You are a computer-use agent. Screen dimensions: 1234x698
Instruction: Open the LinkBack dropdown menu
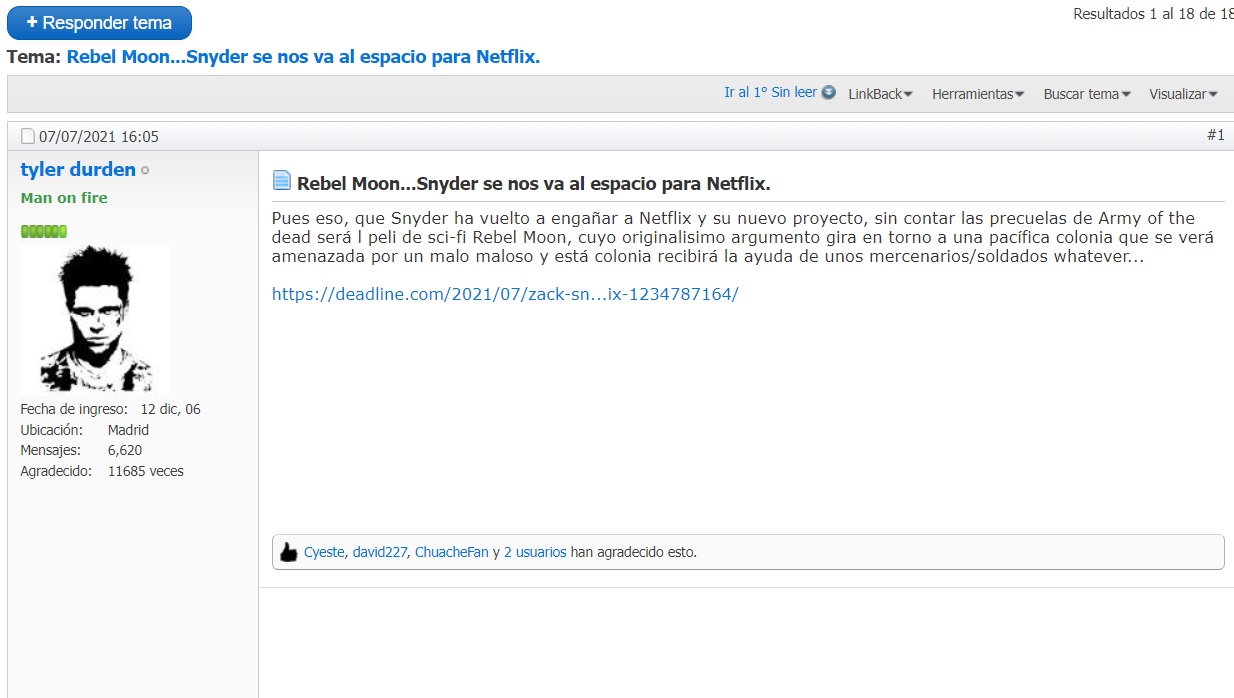[x=881, y=94]
